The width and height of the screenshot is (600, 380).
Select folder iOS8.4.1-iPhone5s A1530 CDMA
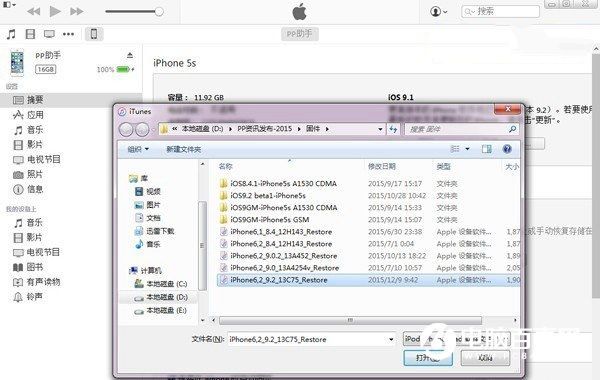tap(283, 184)
